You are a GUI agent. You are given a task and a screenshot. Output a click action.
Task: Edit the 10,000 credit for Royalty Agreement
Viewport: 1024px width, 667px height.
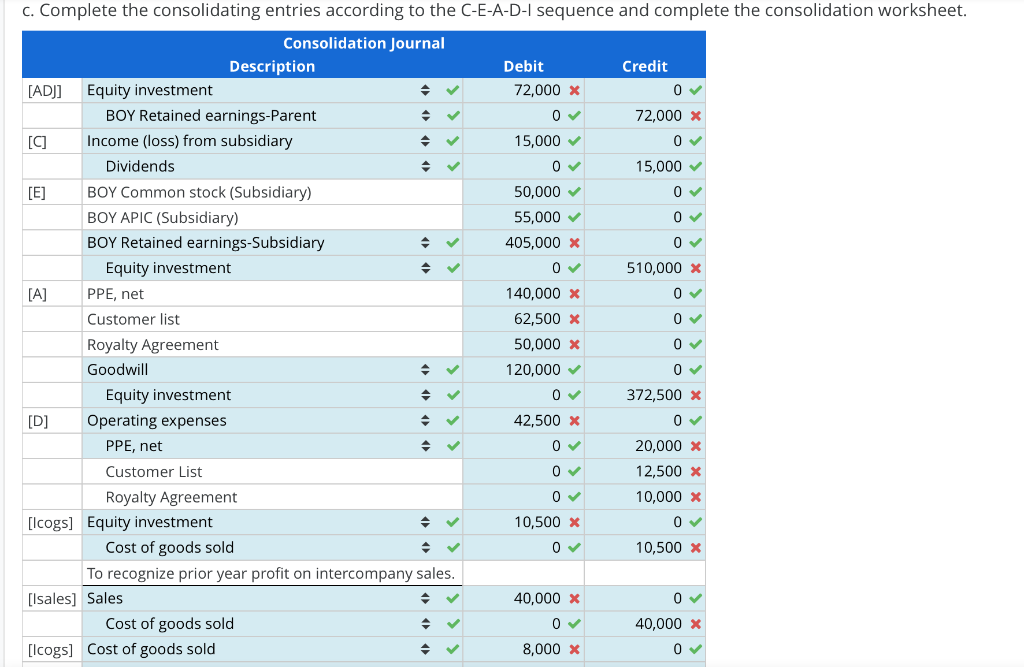645,497
